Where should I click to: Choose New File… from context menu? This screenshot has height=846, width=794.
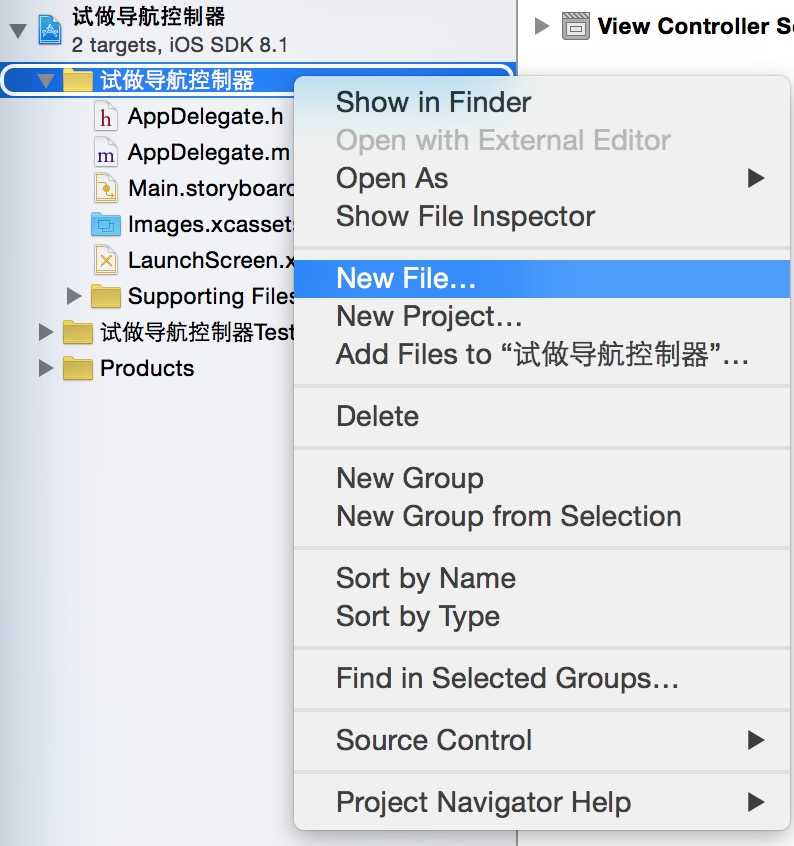click(406, 278)
